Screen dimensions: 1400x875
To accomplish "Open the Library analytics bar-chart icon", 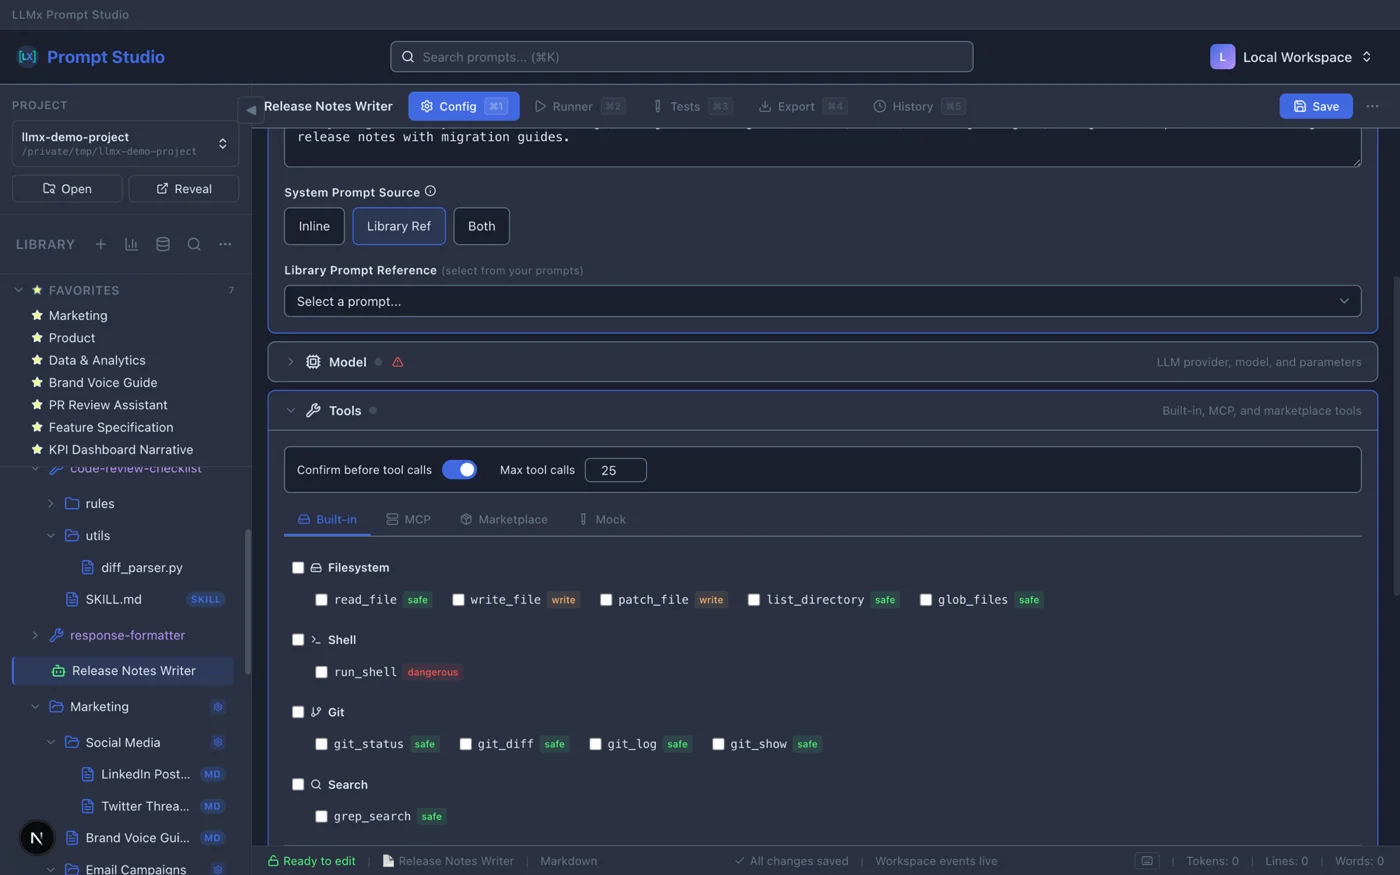I will point(131,244).
